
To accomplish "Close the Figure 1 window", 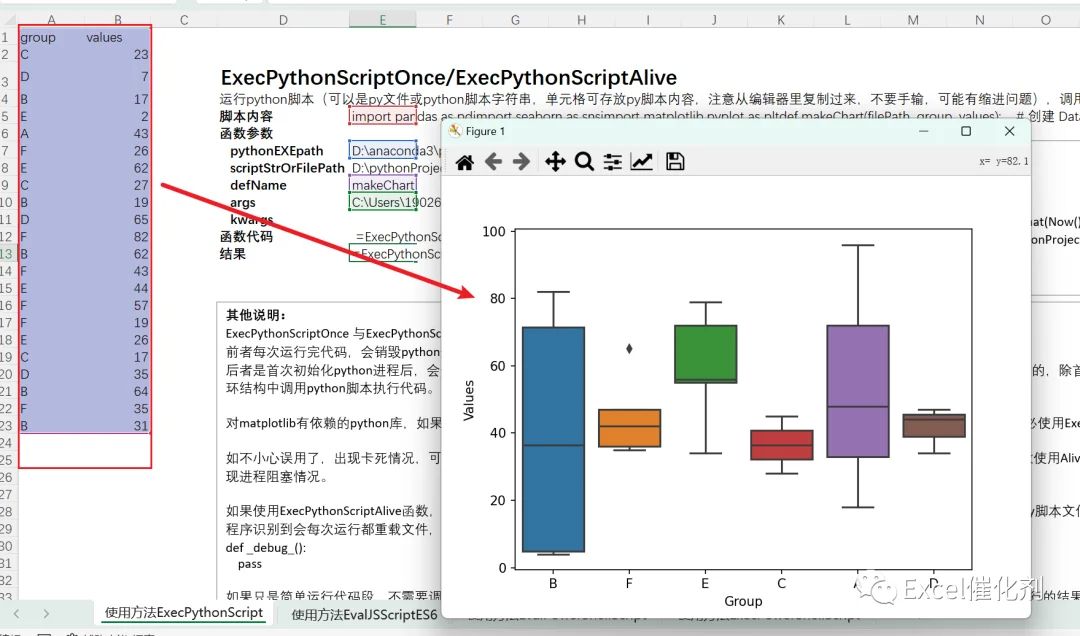I will [x=1010, y=131].
